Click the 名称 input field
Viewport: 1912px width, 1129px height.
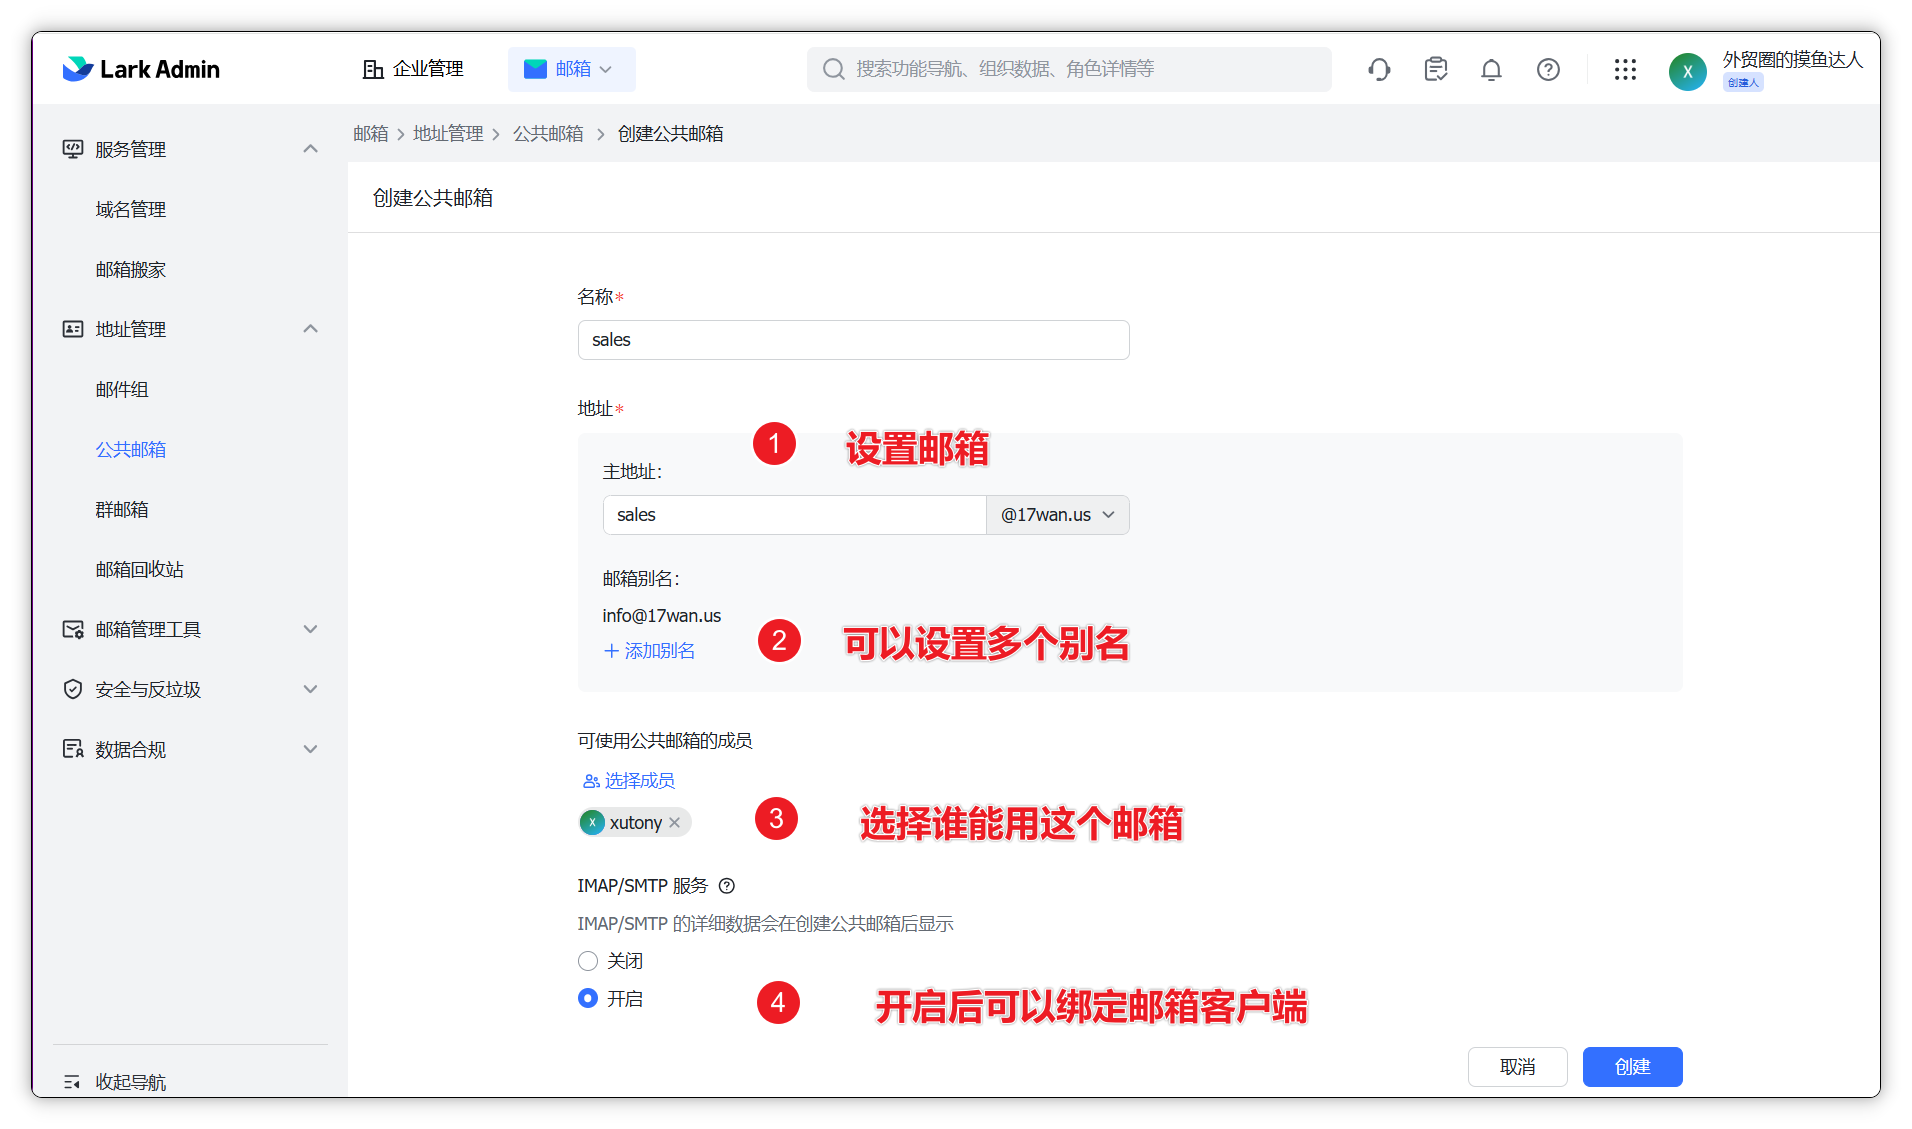853,340
